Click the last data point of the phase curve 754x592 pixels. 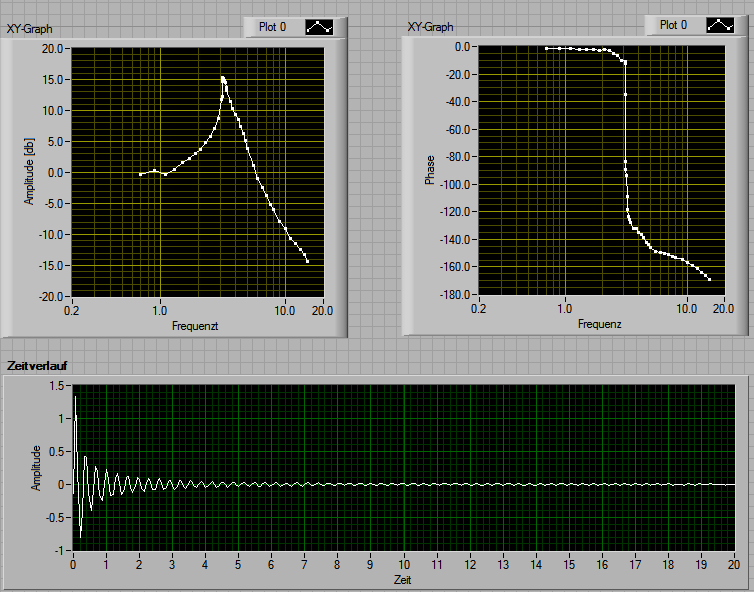click(x=709, y=279)
